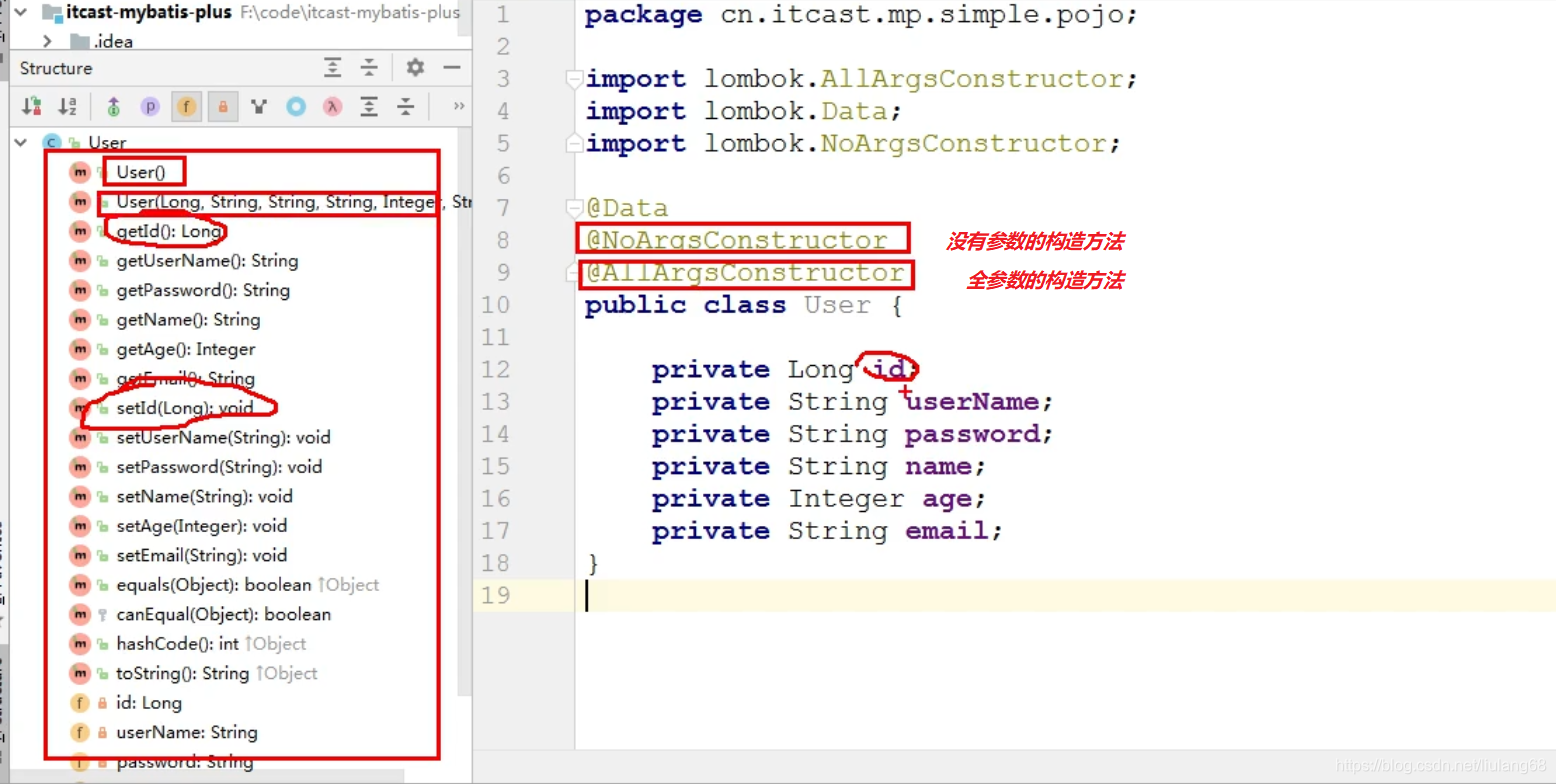Toggle Show Fields orange f icon
Image resolution: width=1556 pixels, height=784 pixels.
(186, 106)
